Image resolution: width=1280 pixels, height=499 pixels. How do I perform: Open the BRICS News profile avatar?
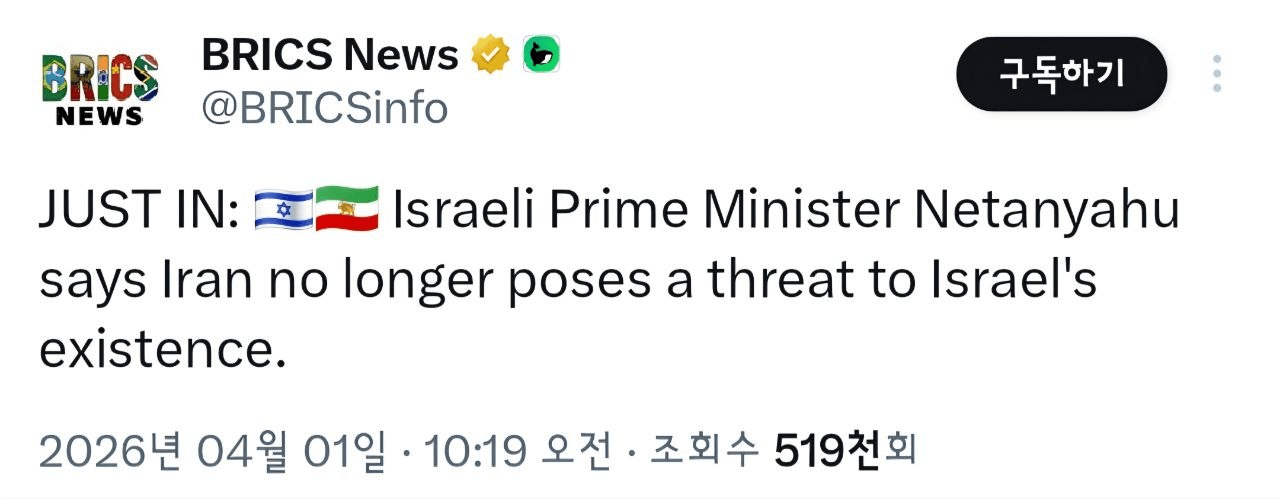coord(99,88)
